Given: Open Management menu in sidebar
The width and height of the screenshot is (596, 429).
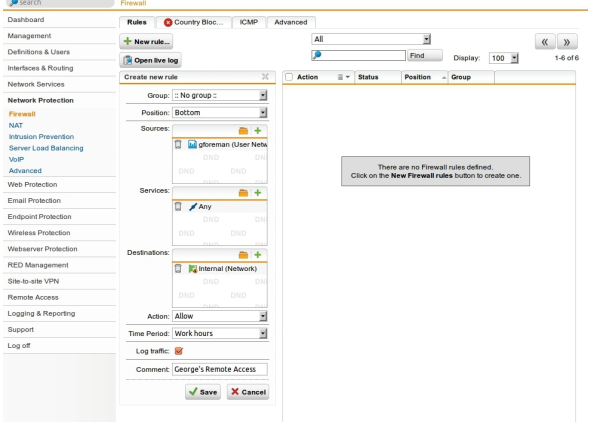Looking at the screenshot, I should coord(29,36).
